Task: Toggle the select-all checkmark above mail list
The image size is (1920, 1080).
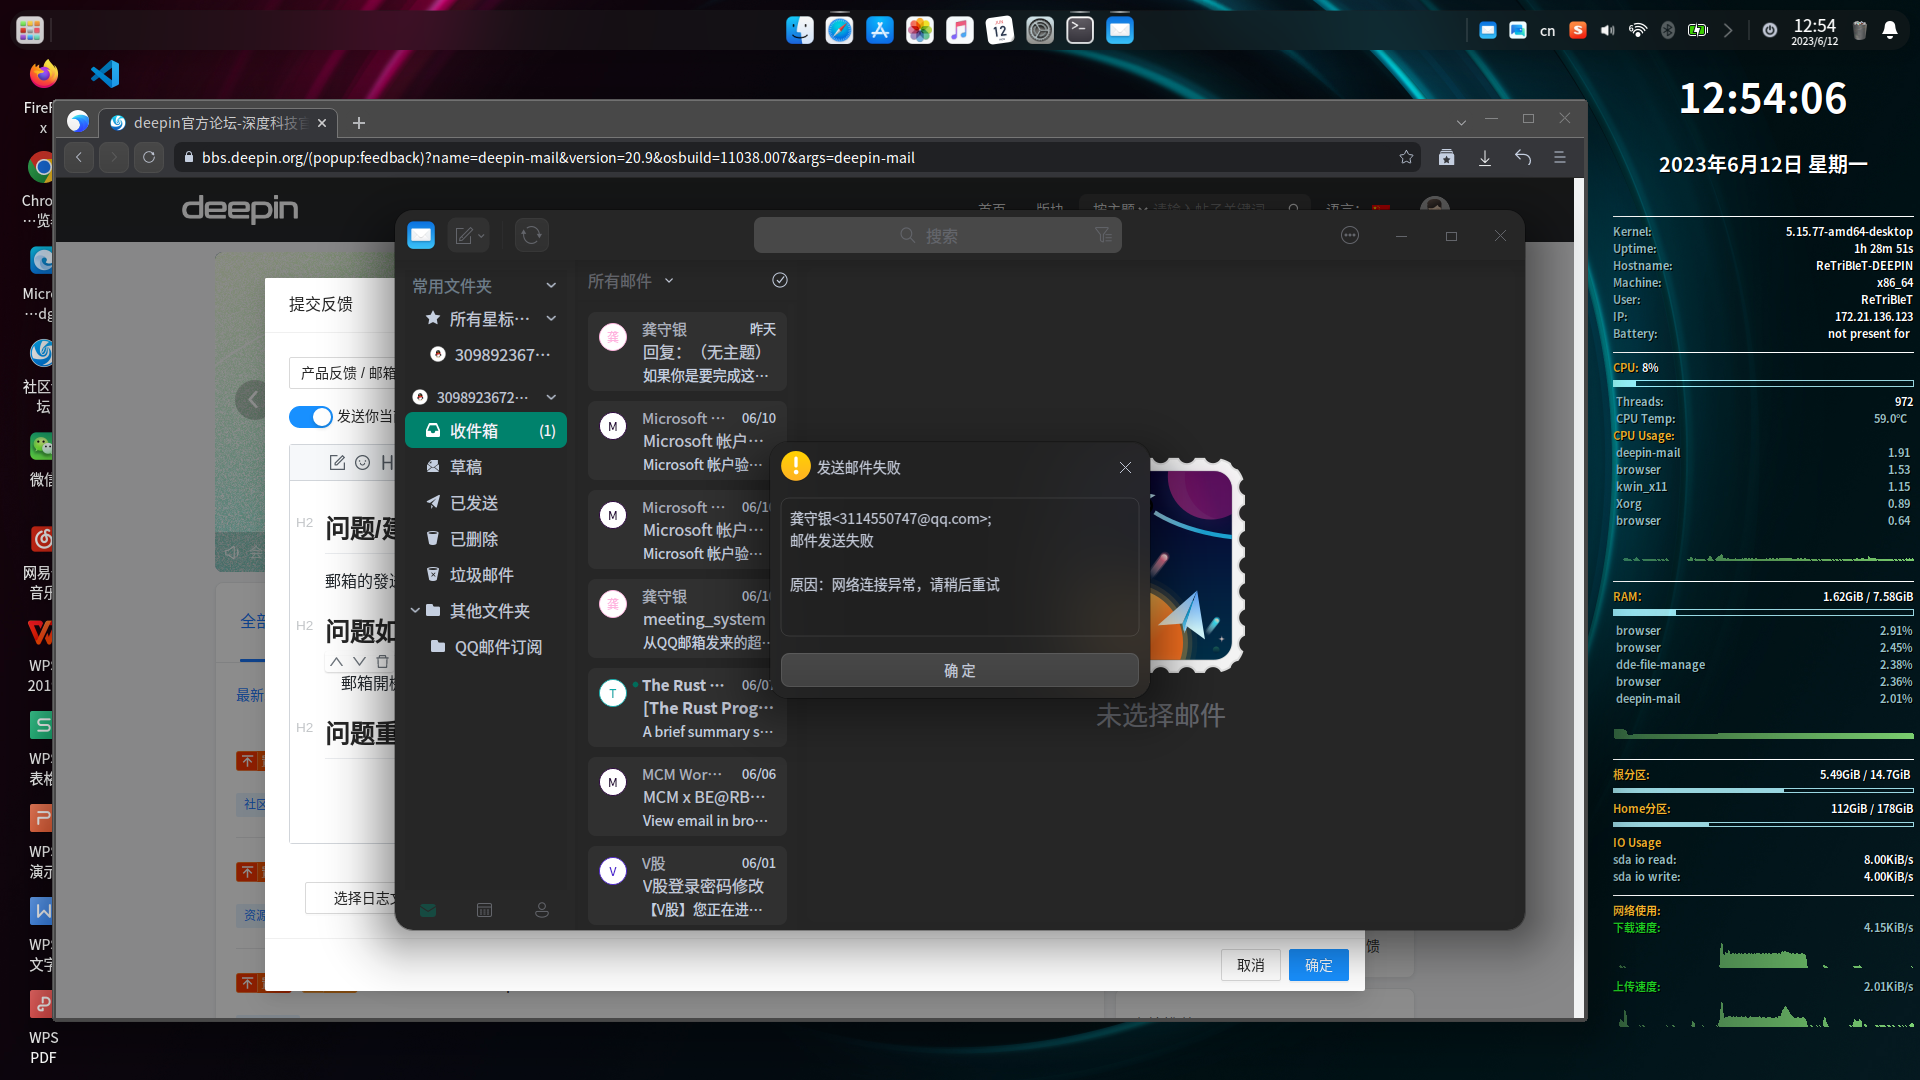Action: pos(780,280)
